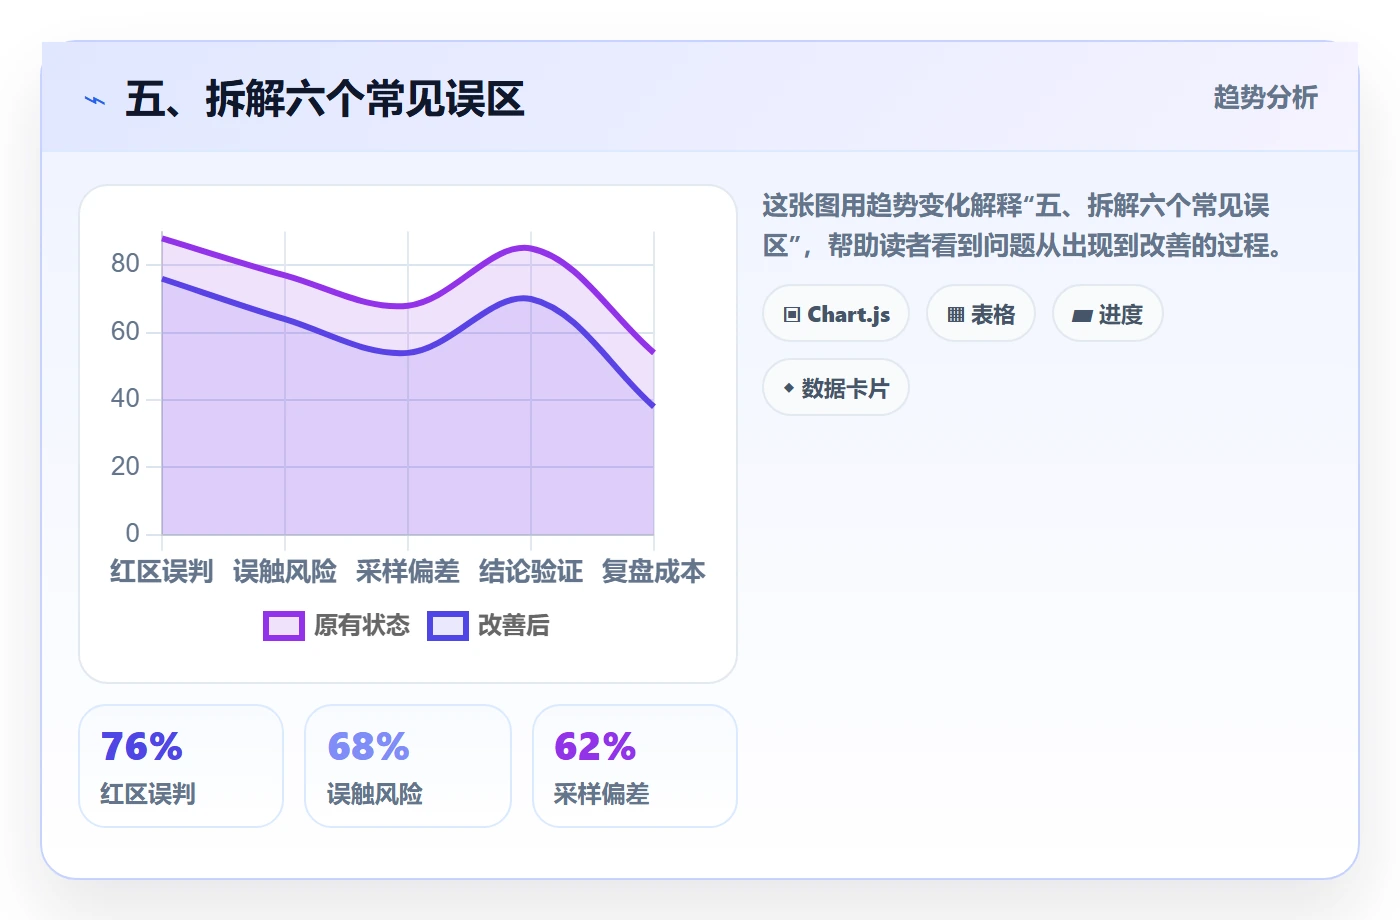The width and height of the screenshot is (1400, 920).
Task: Click the 误触风险 x-axis label
Action: [x=285, y=572]
